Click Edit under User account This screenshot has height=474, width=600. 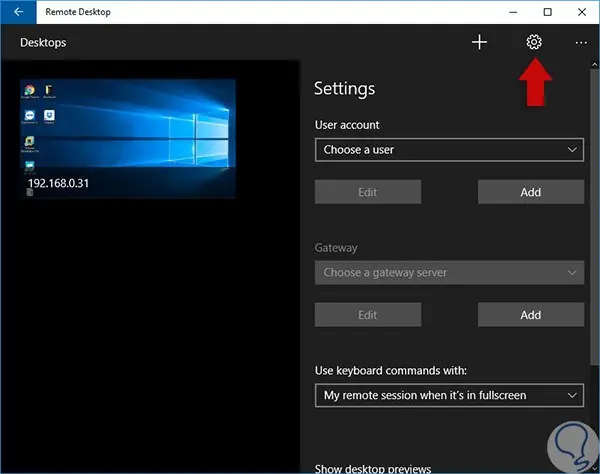pyautogui.click(x=368, y=192)
